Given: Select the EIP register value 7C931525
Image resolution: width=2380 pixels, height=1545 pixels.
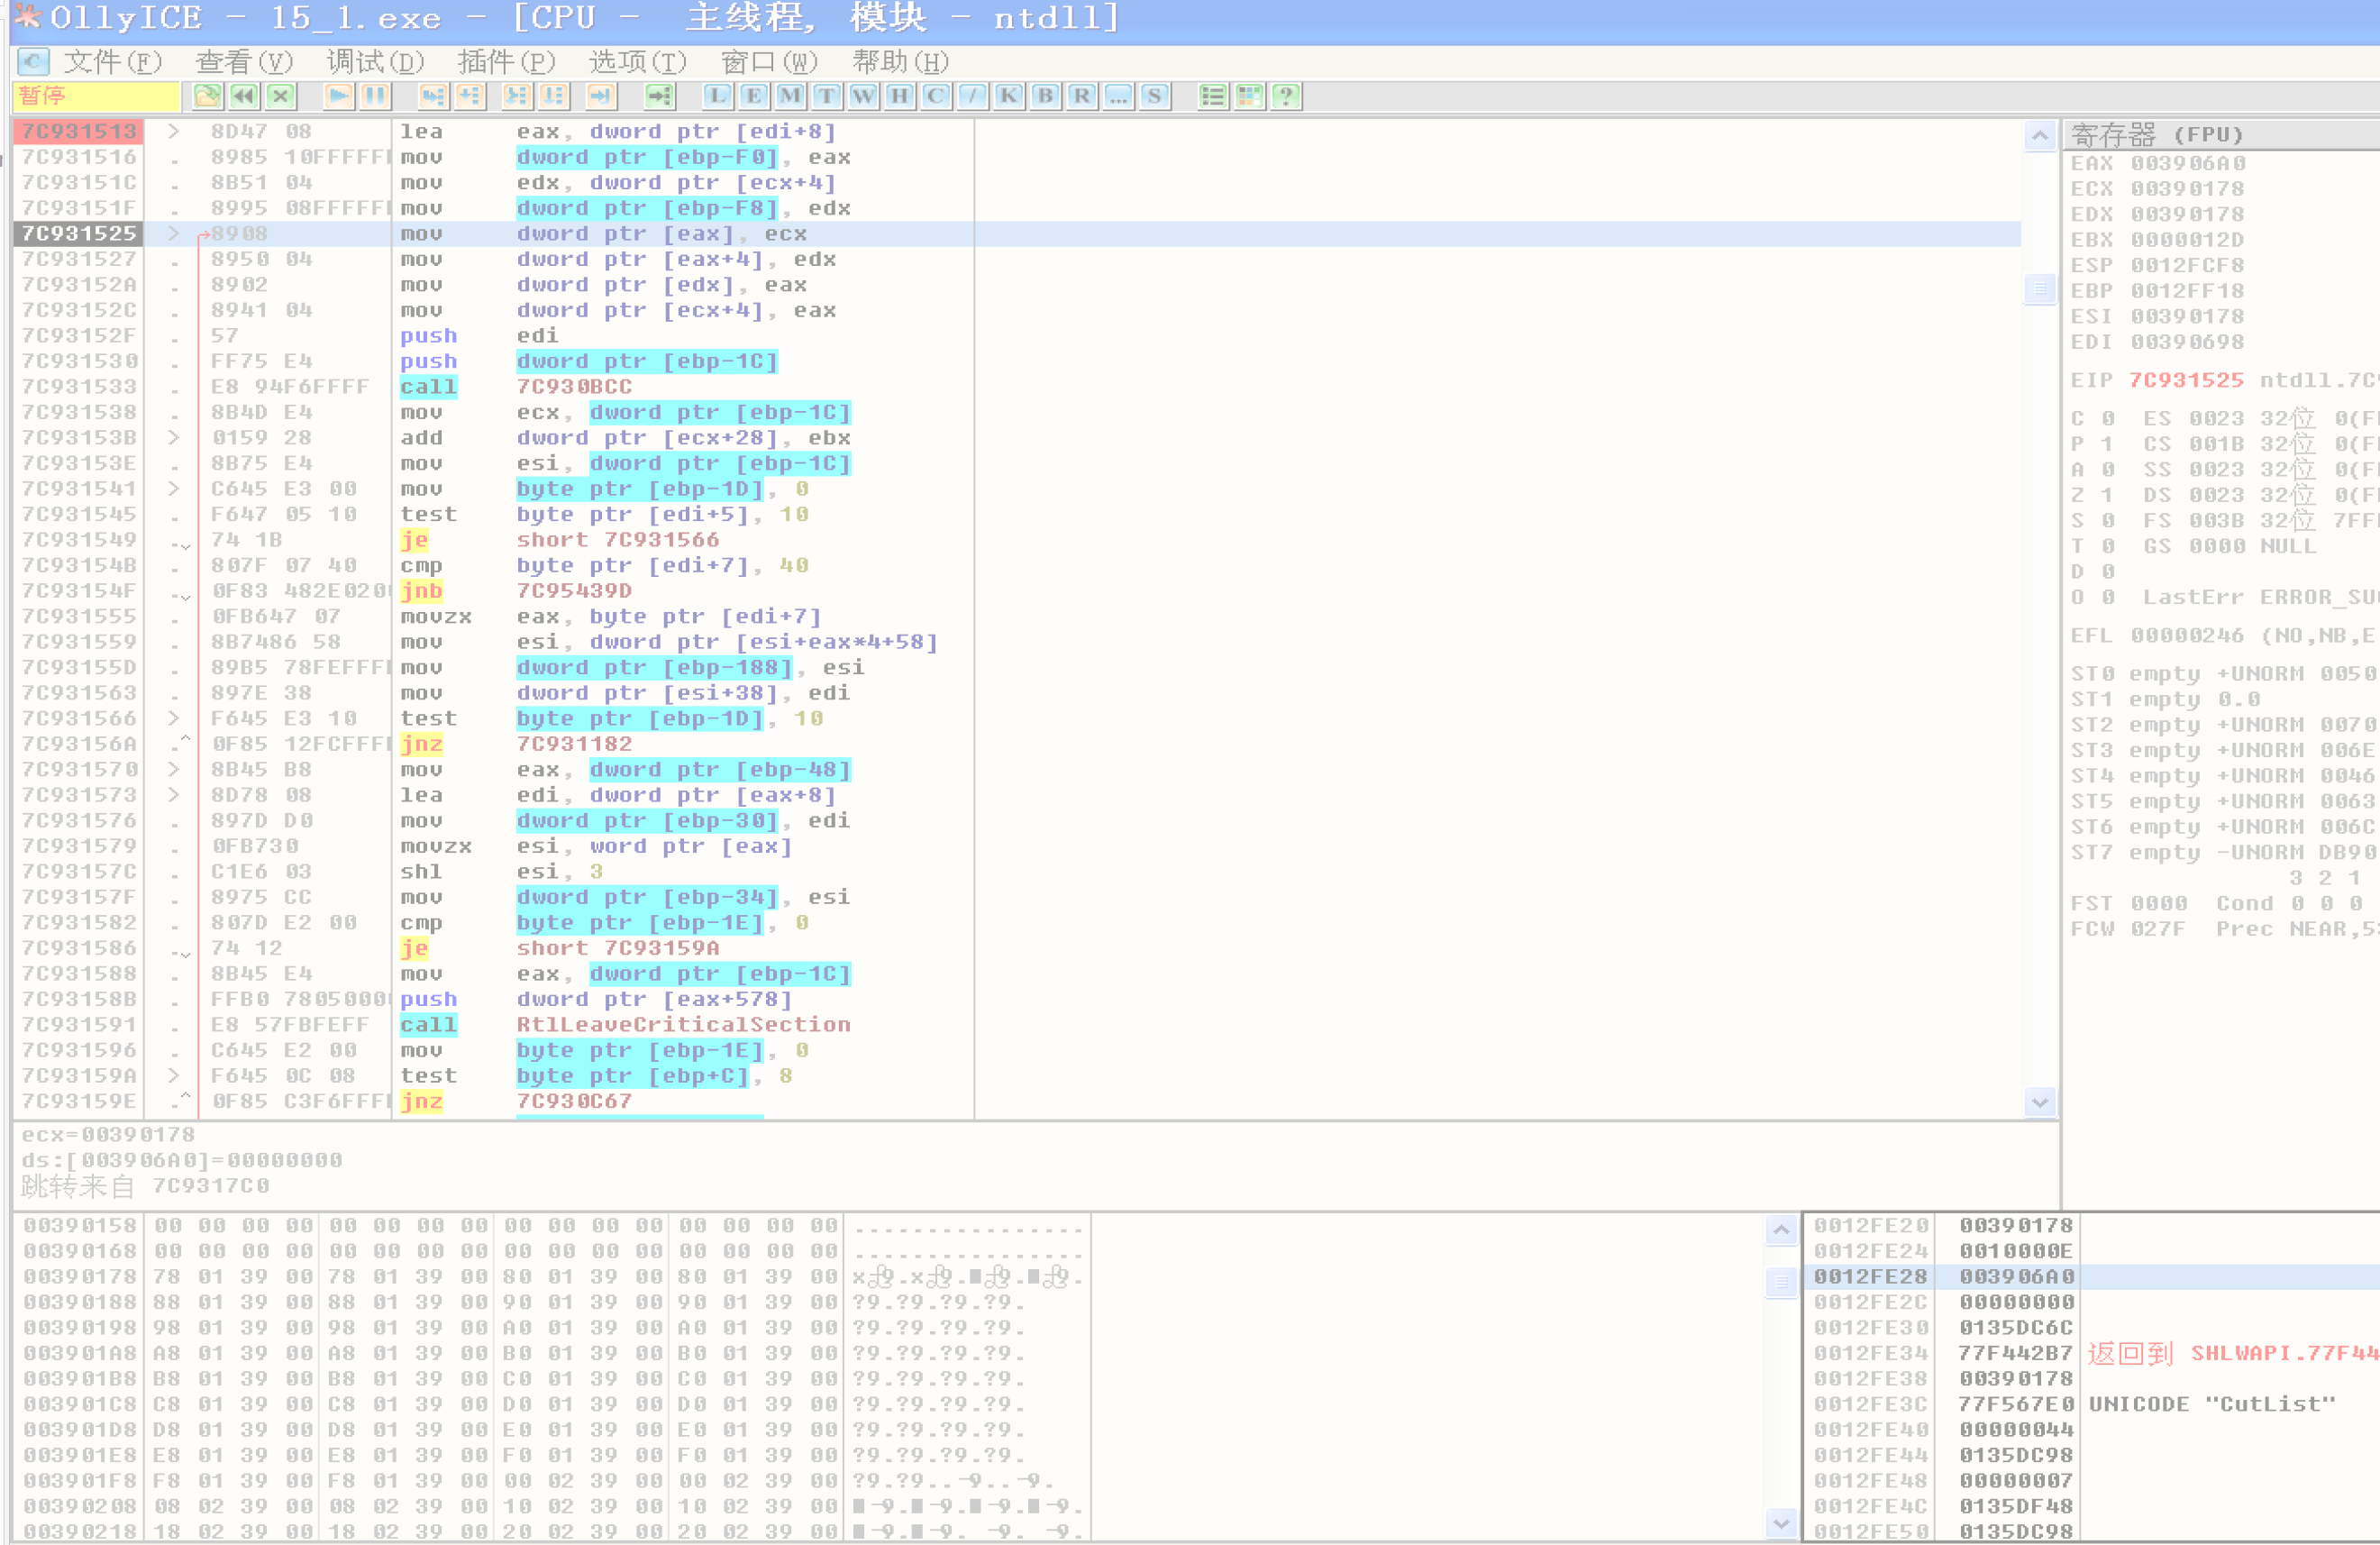Looking at the screenshot, I should coord(2186,380).
